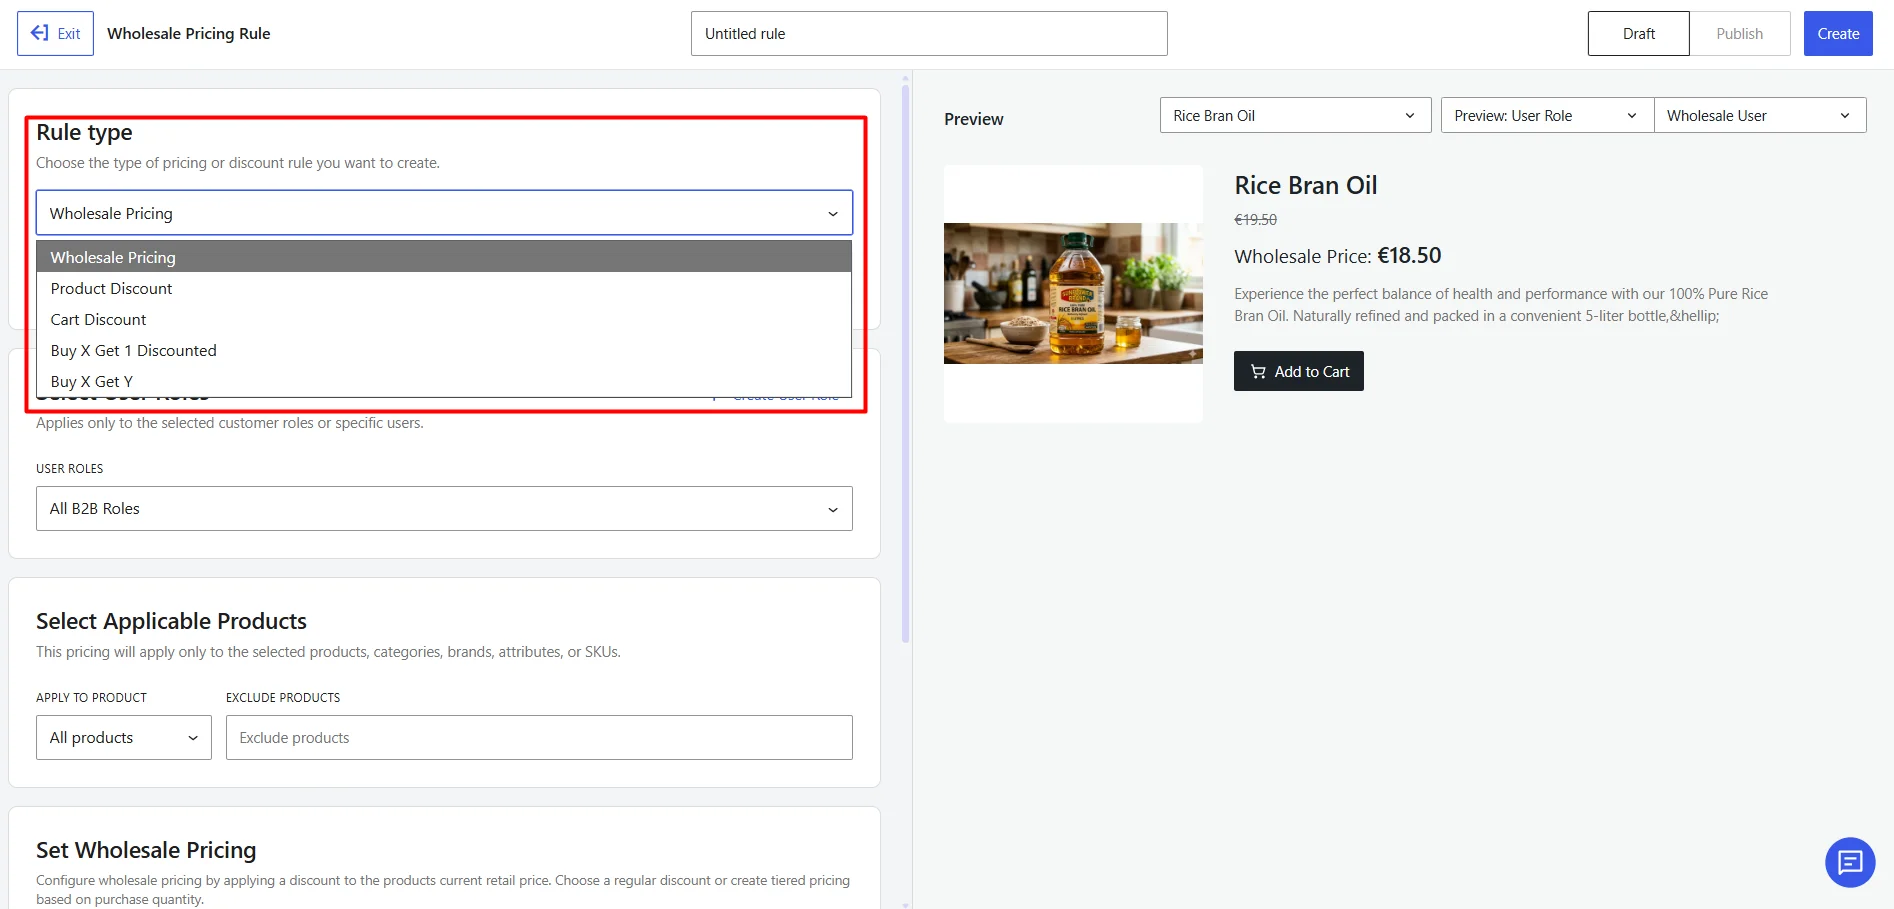Click the Rice Bran Oil product image
This screenshot has width=1894, height=909.
pos(1073,293)
